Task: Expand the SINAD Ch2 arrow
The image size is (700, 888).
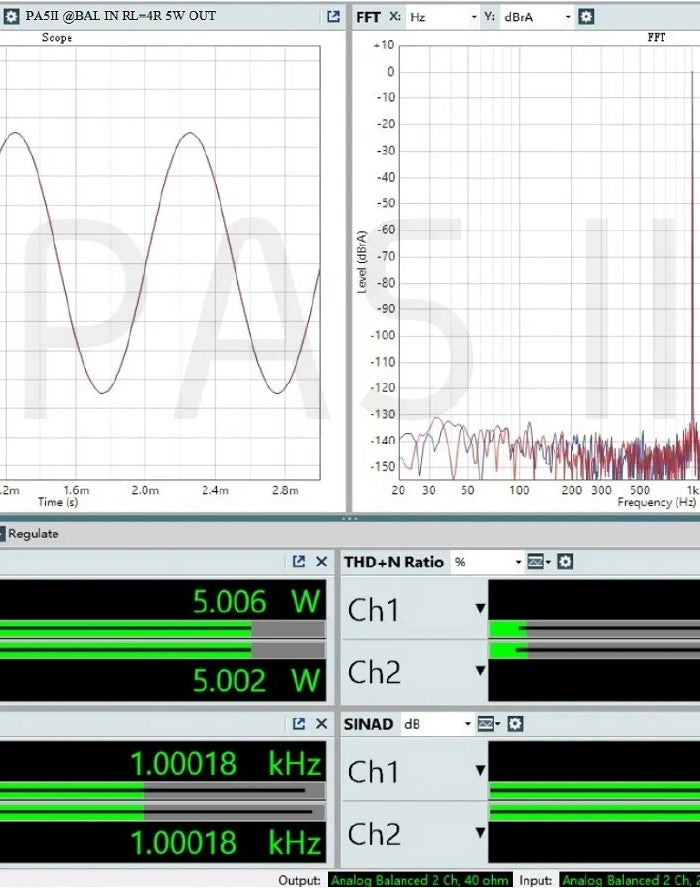Action: click(480, 833)
